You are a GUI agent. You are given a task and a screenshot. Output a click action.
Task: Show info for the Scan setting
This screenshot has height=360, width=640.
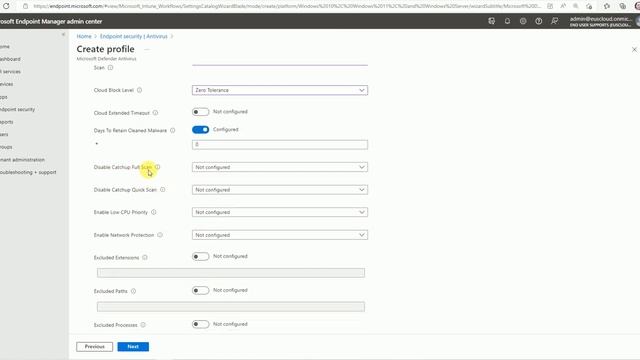point(110,68)
